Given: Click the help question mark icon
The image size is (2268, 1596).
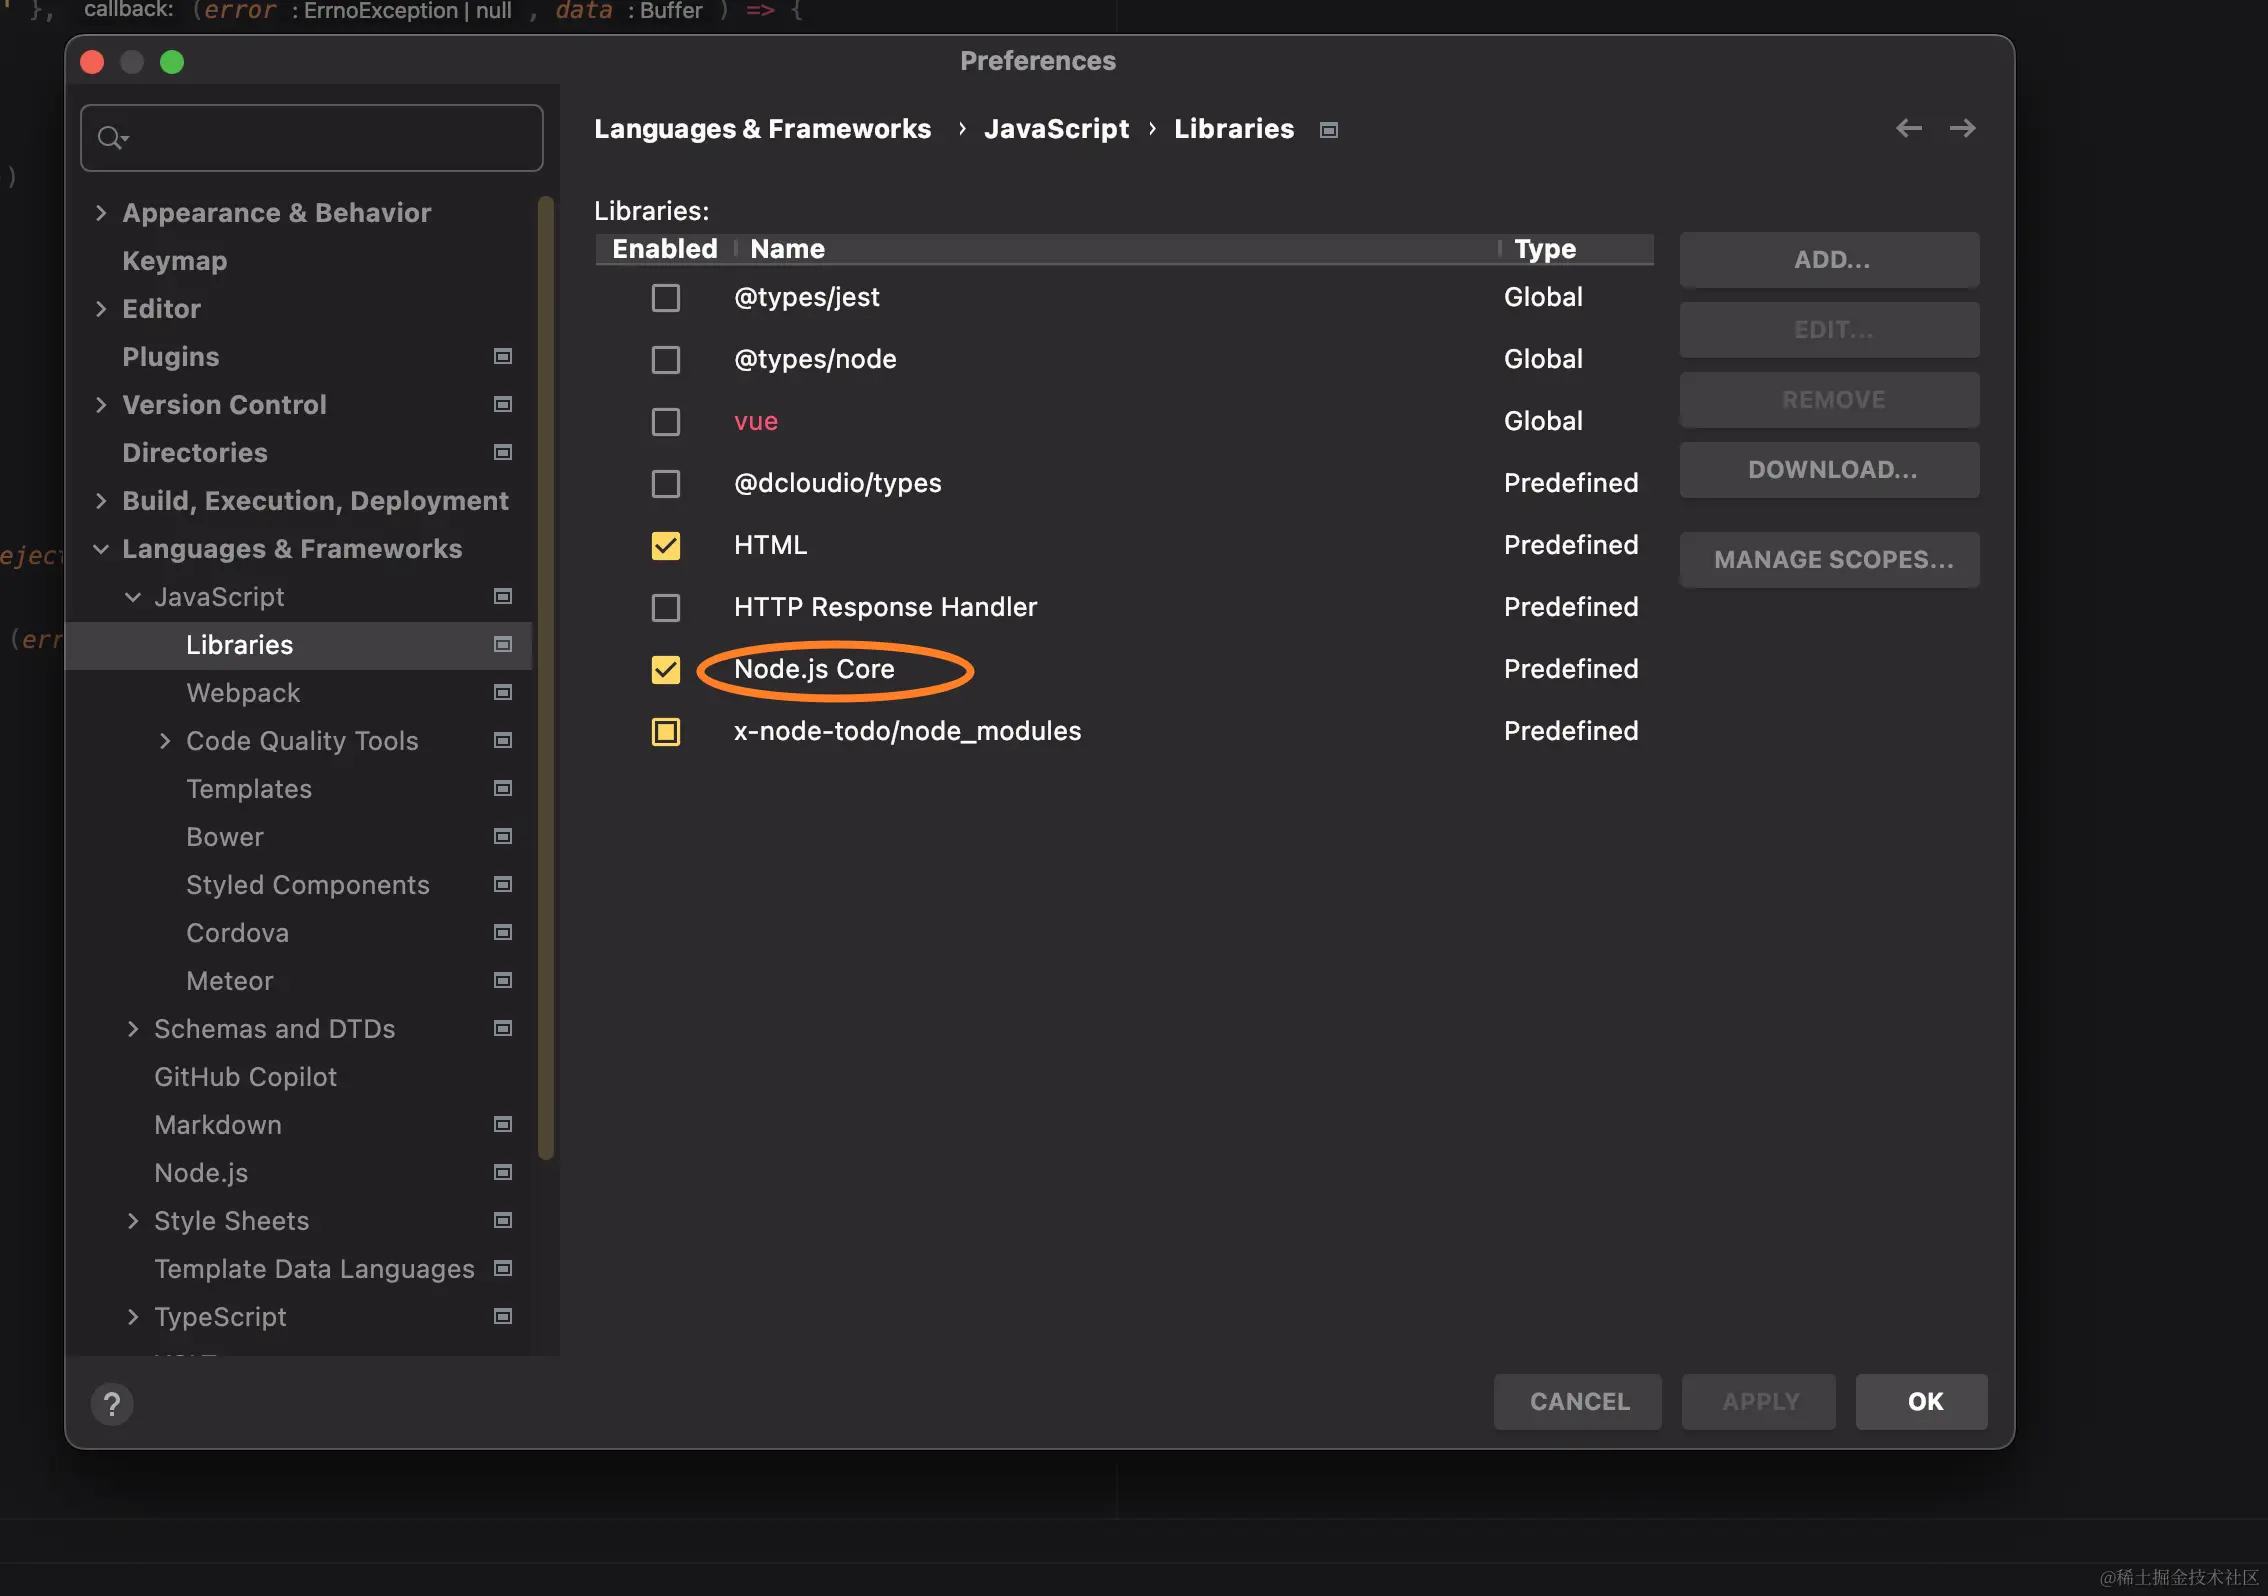Looking at the screenshot, I should pyautogui.click(x=112, y=1404).
